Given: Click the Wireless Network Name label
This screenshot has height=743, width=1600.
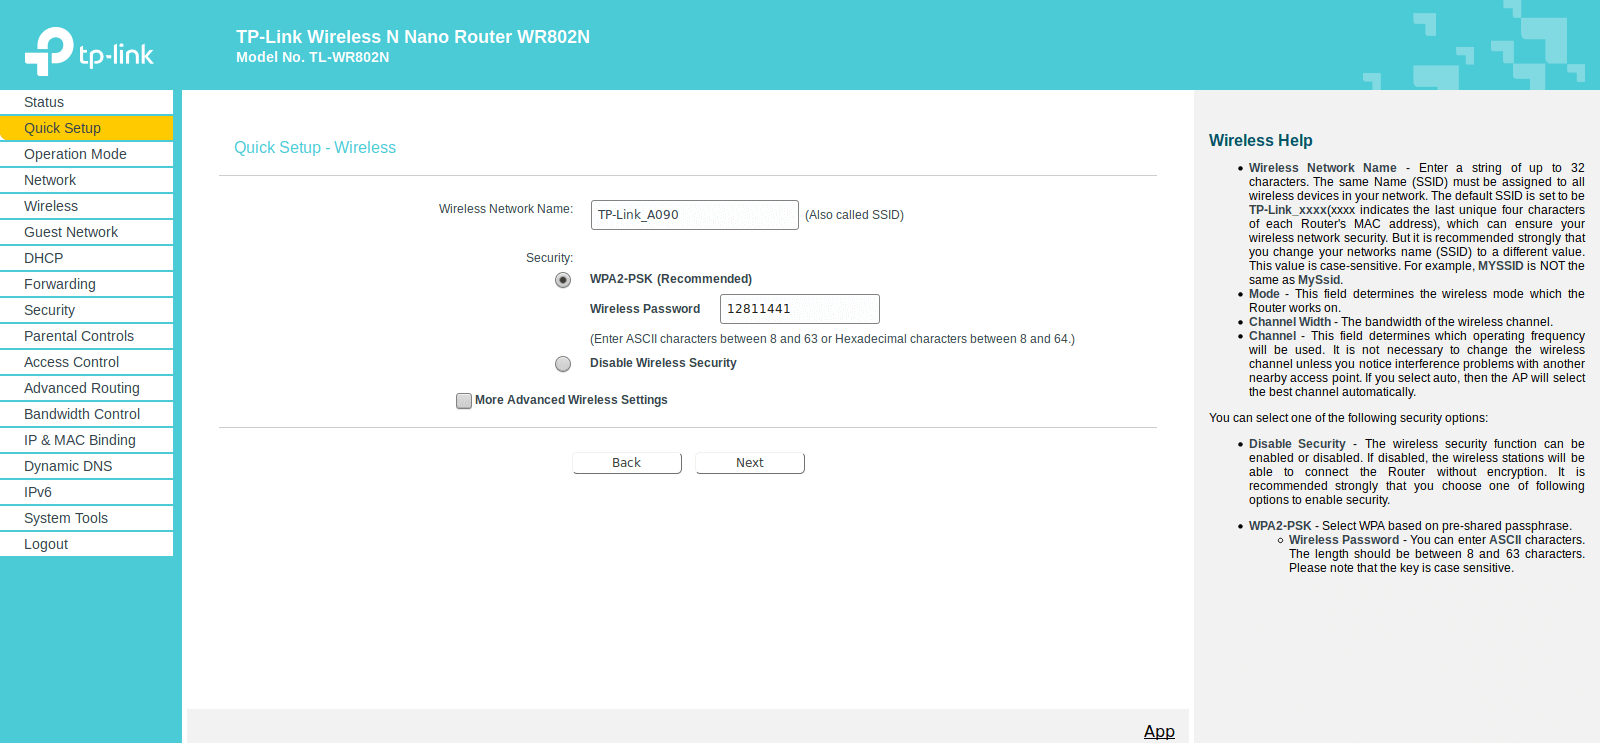Looking at the screenshot, I should pyautogui.click(x=506, y=209).
